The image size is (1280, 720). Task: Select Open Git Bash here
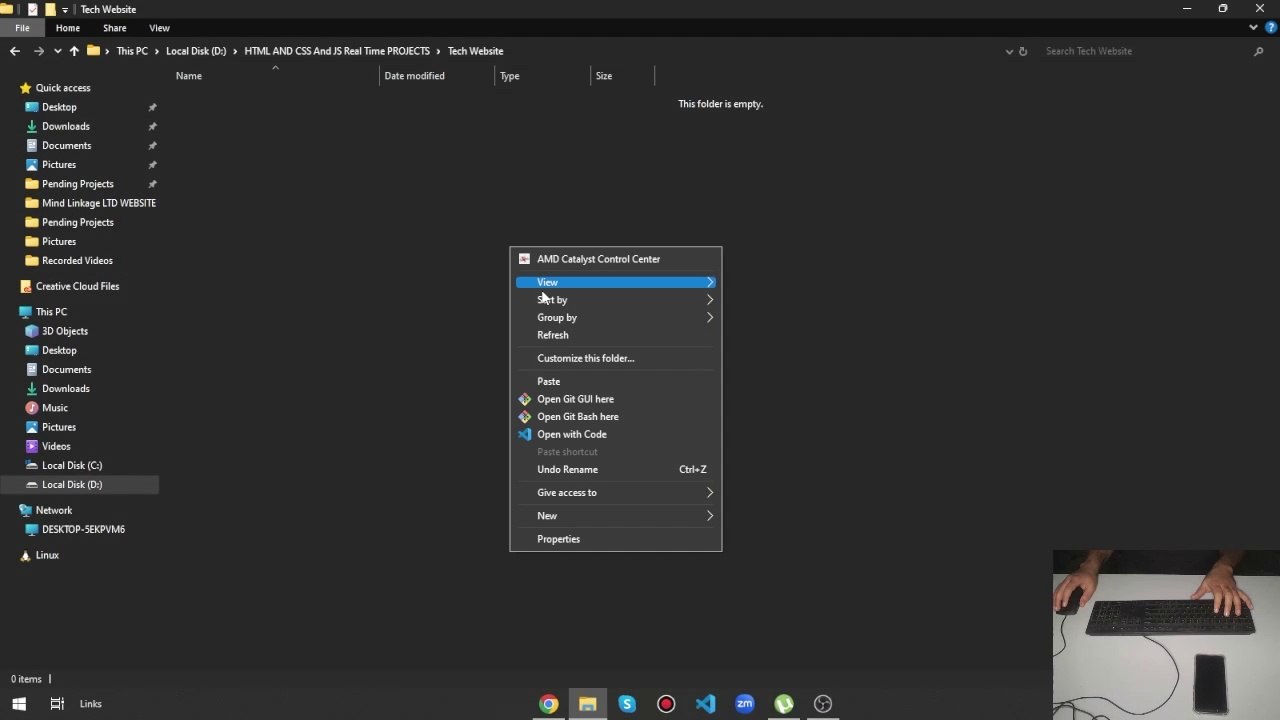click(x=578, y=417)
